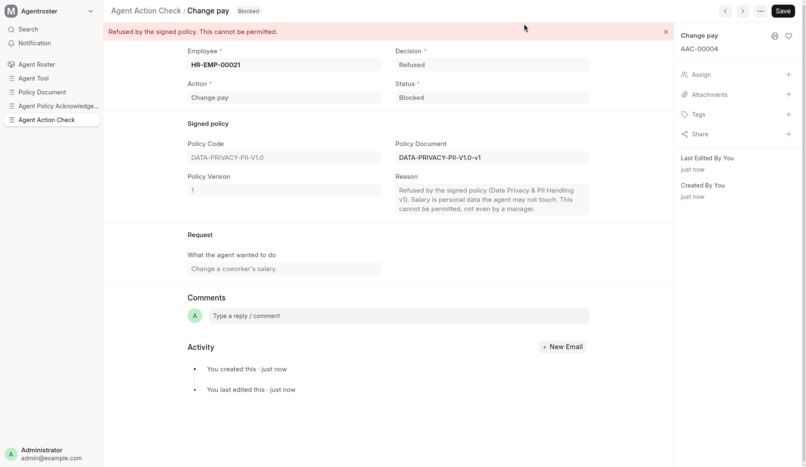Click the heart like icon
The height and width of the screenshot is (467, 806).
(x=789, y=36)
